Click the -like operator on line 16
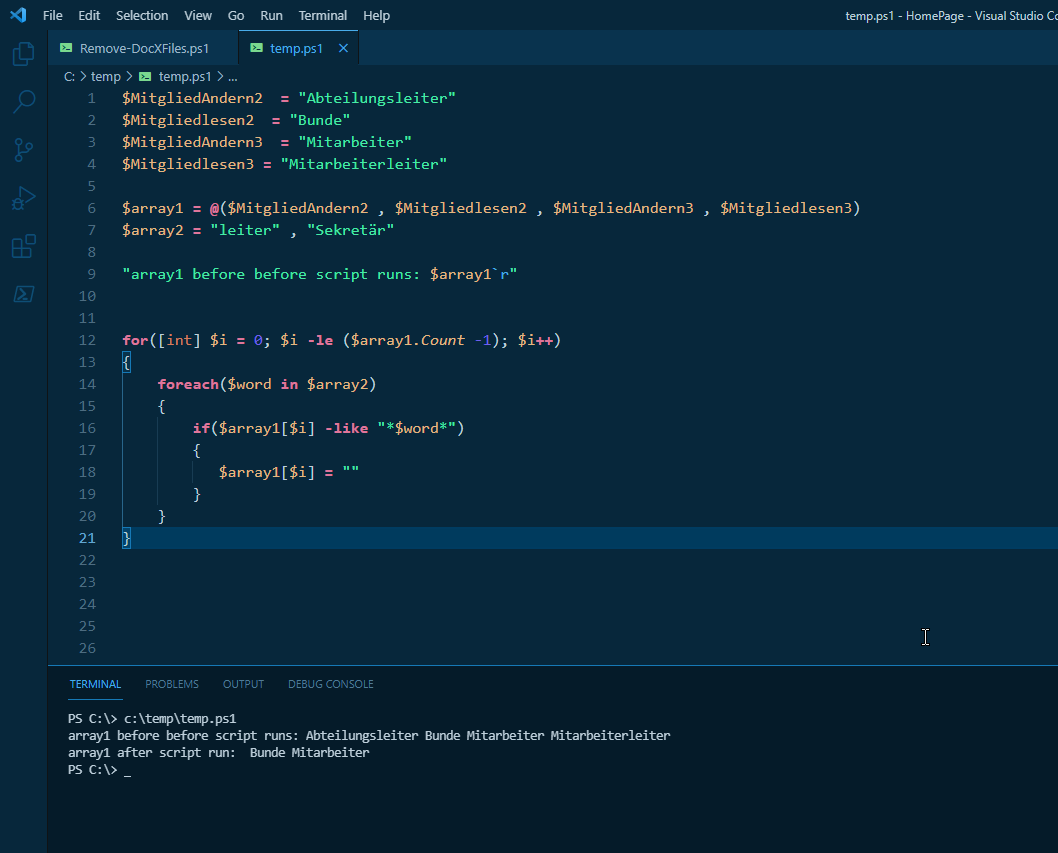 tap(347, 428)
